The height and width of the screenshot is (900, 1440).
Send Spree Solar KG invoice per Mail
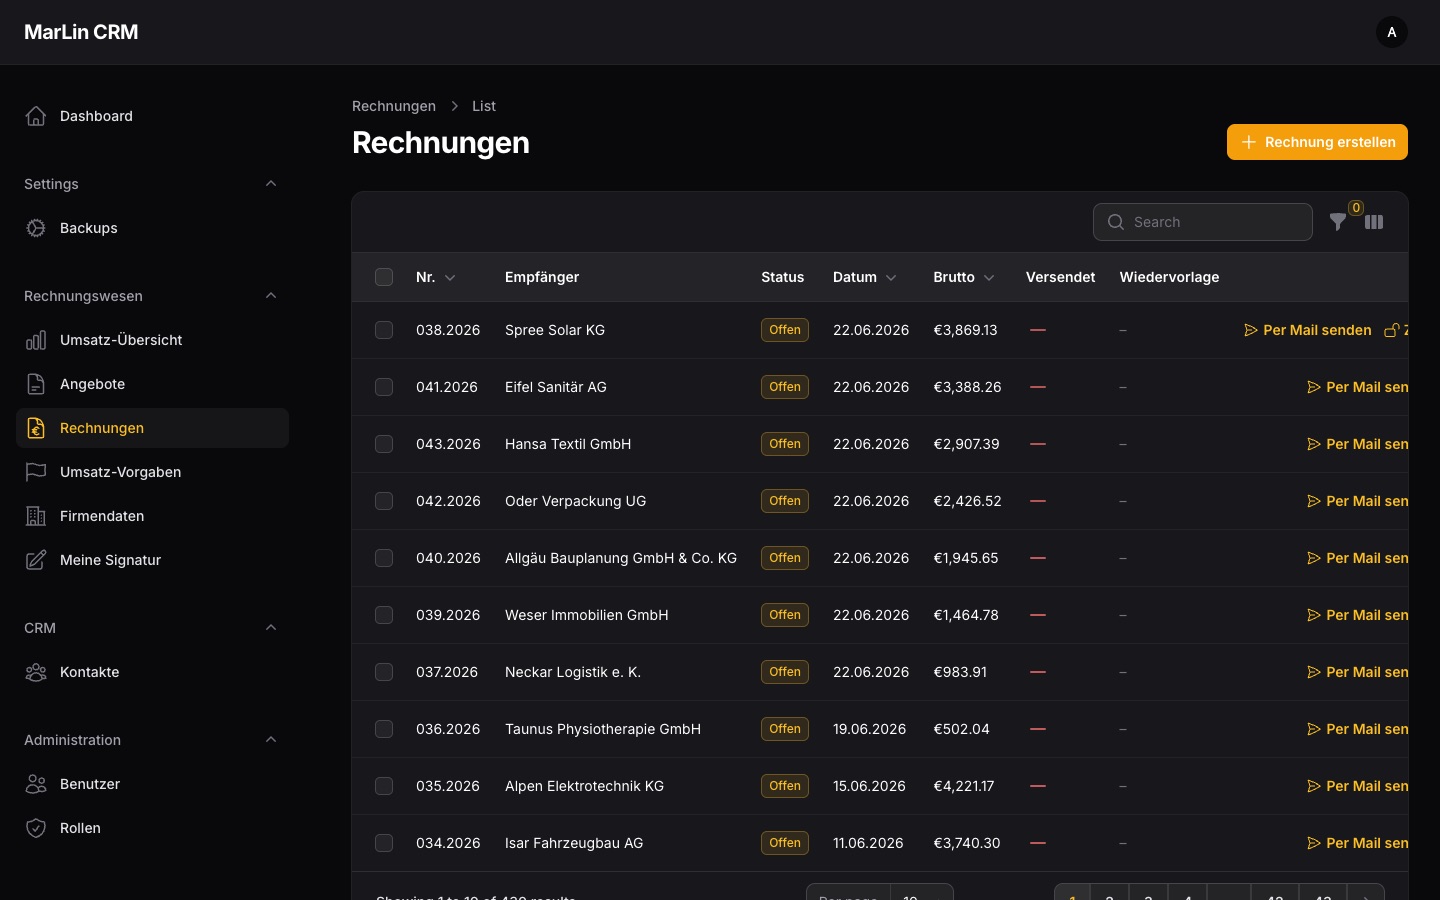[x=1307, y=330]
